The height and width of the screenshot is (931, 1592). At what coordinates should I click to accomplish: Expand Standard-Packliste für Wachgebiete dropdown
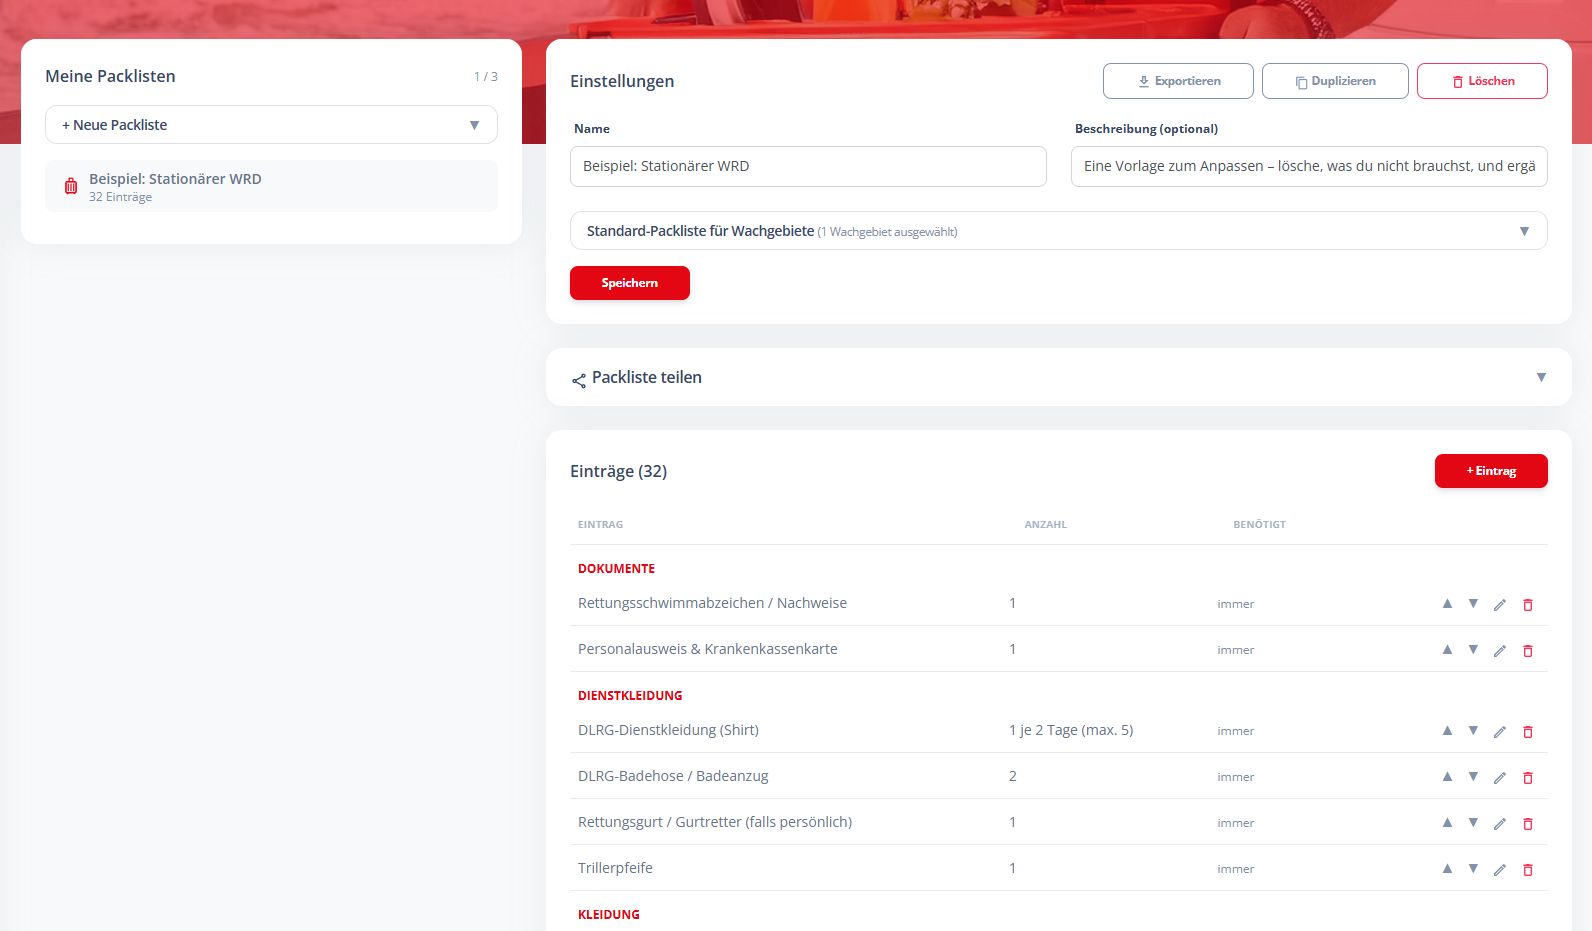[1059, 231]
